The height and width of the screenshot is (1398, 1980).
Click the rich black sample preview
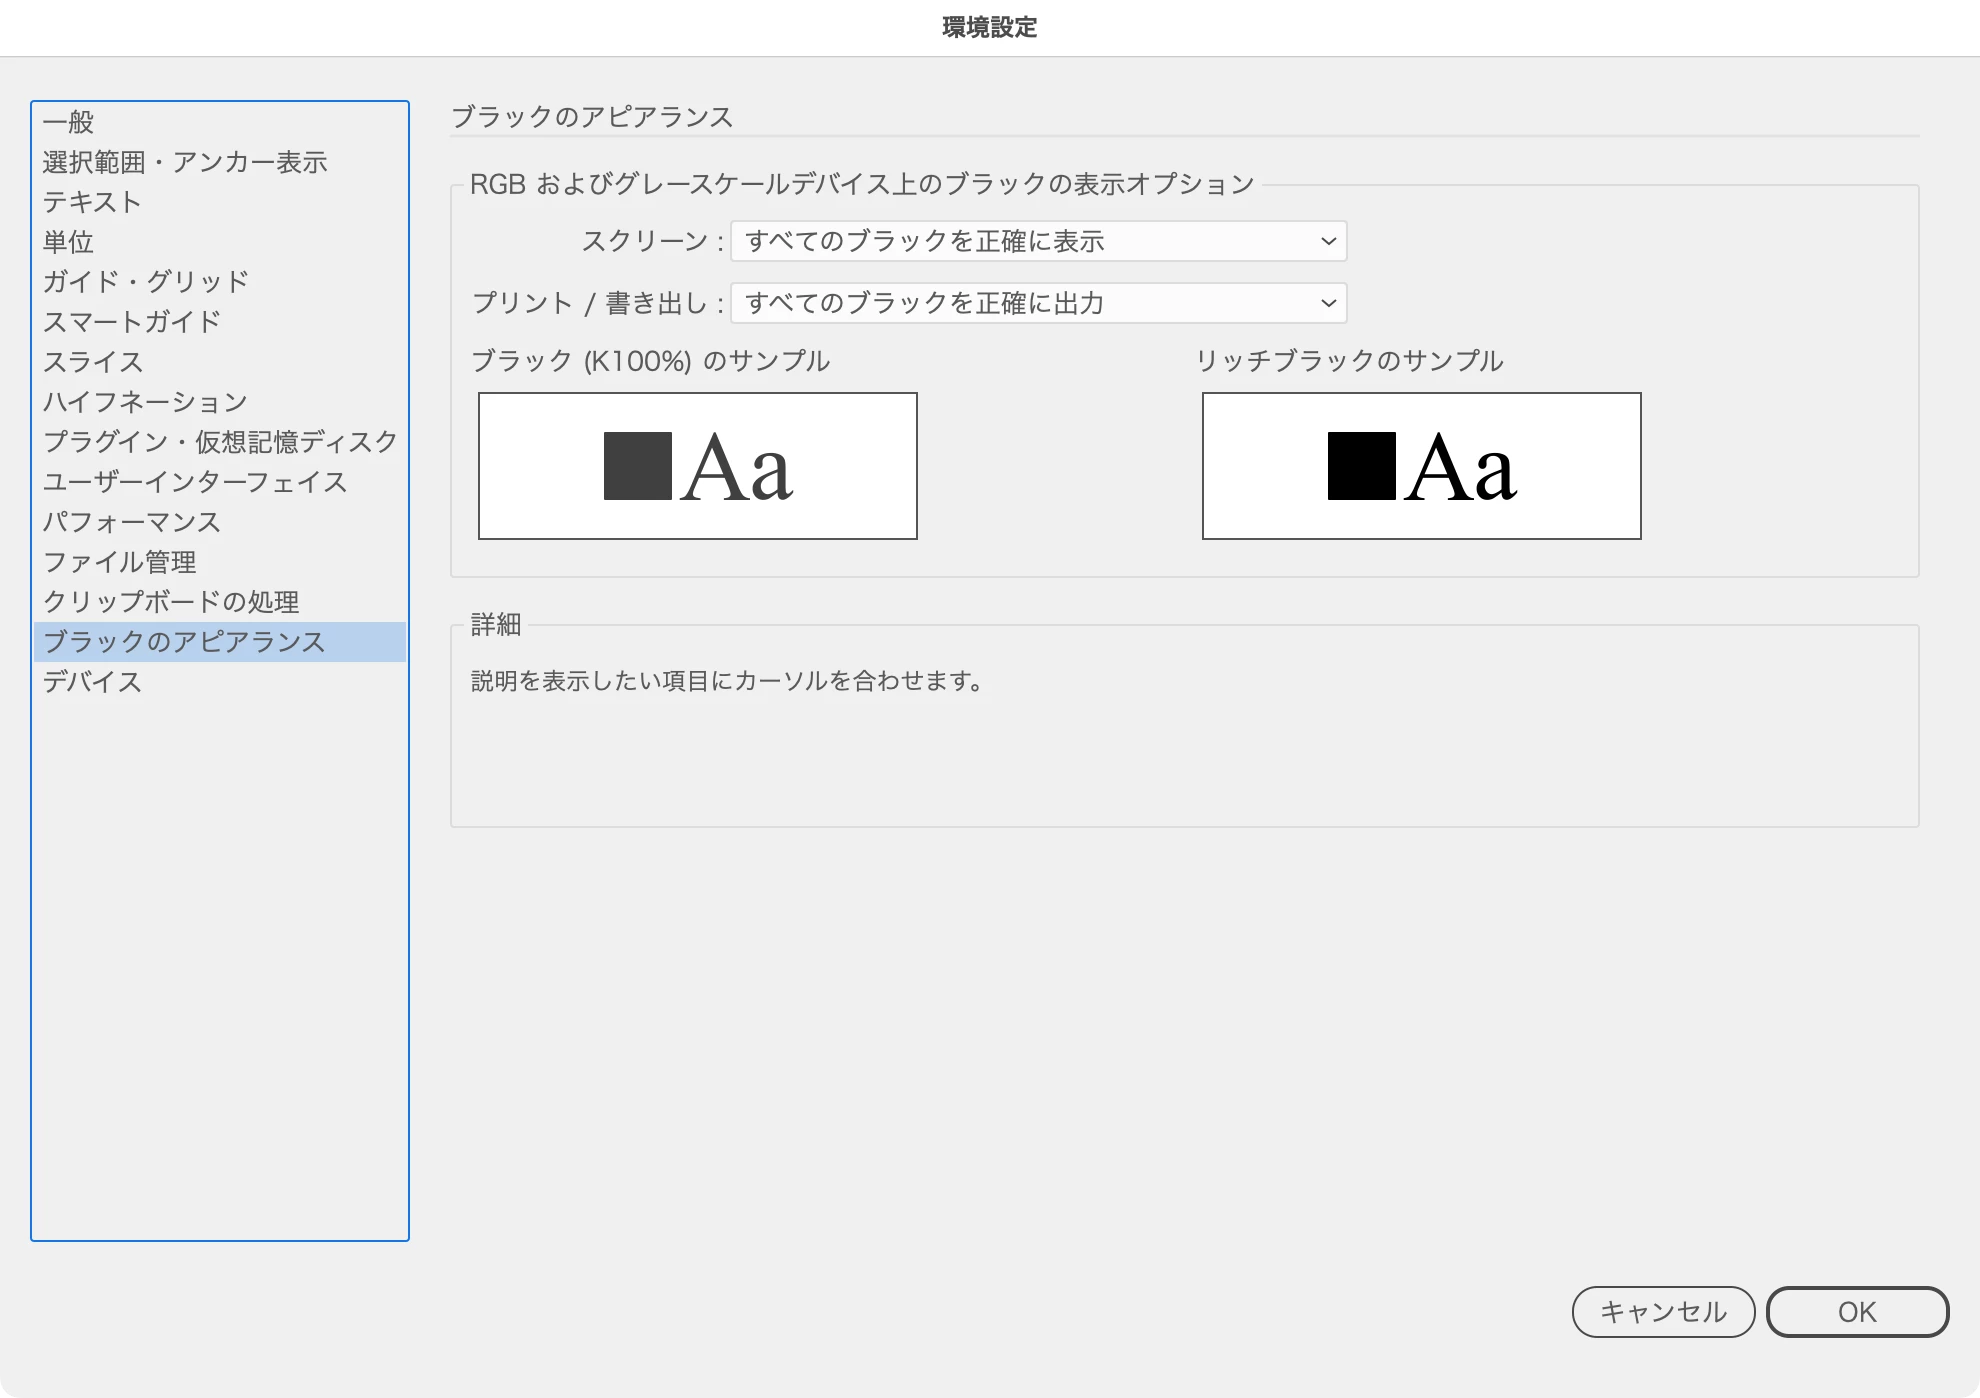(1421, 466)
